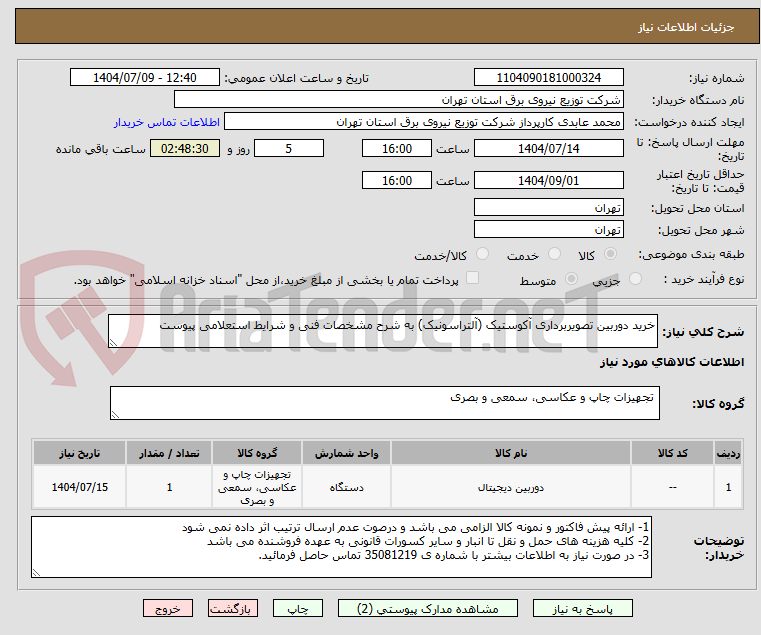This screenshot has height=635, width=761.
Task: Open مشاهده مدارک پیوستی (2) attachments
Action: [428, 608]
